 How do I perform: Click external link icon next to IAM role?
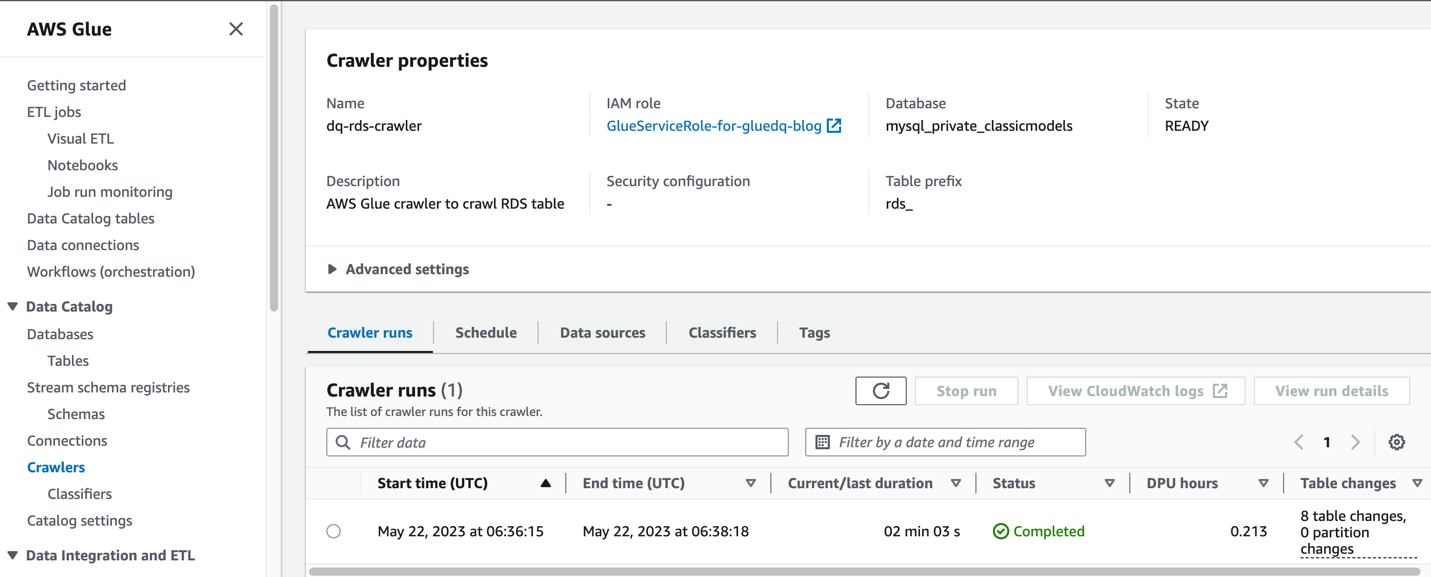click(834, 126)
